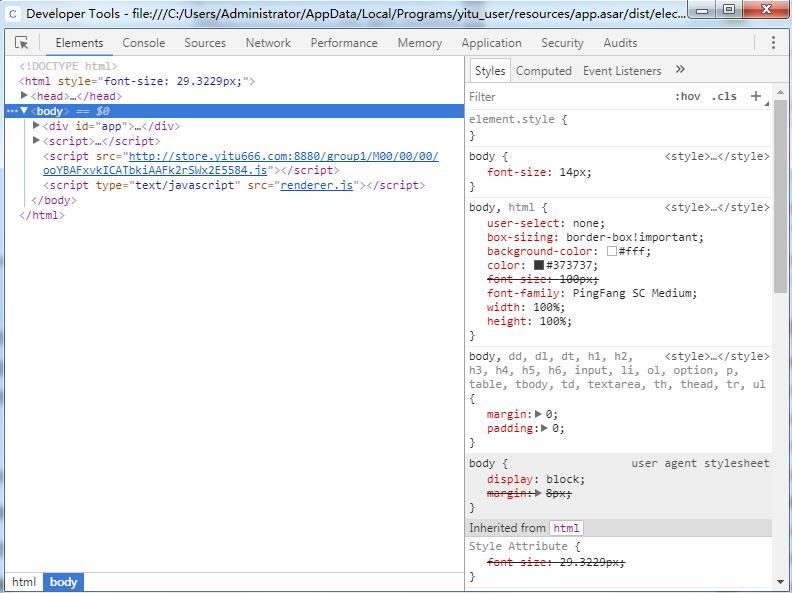Expand the margin shorthand property

[x=538, y=414]
